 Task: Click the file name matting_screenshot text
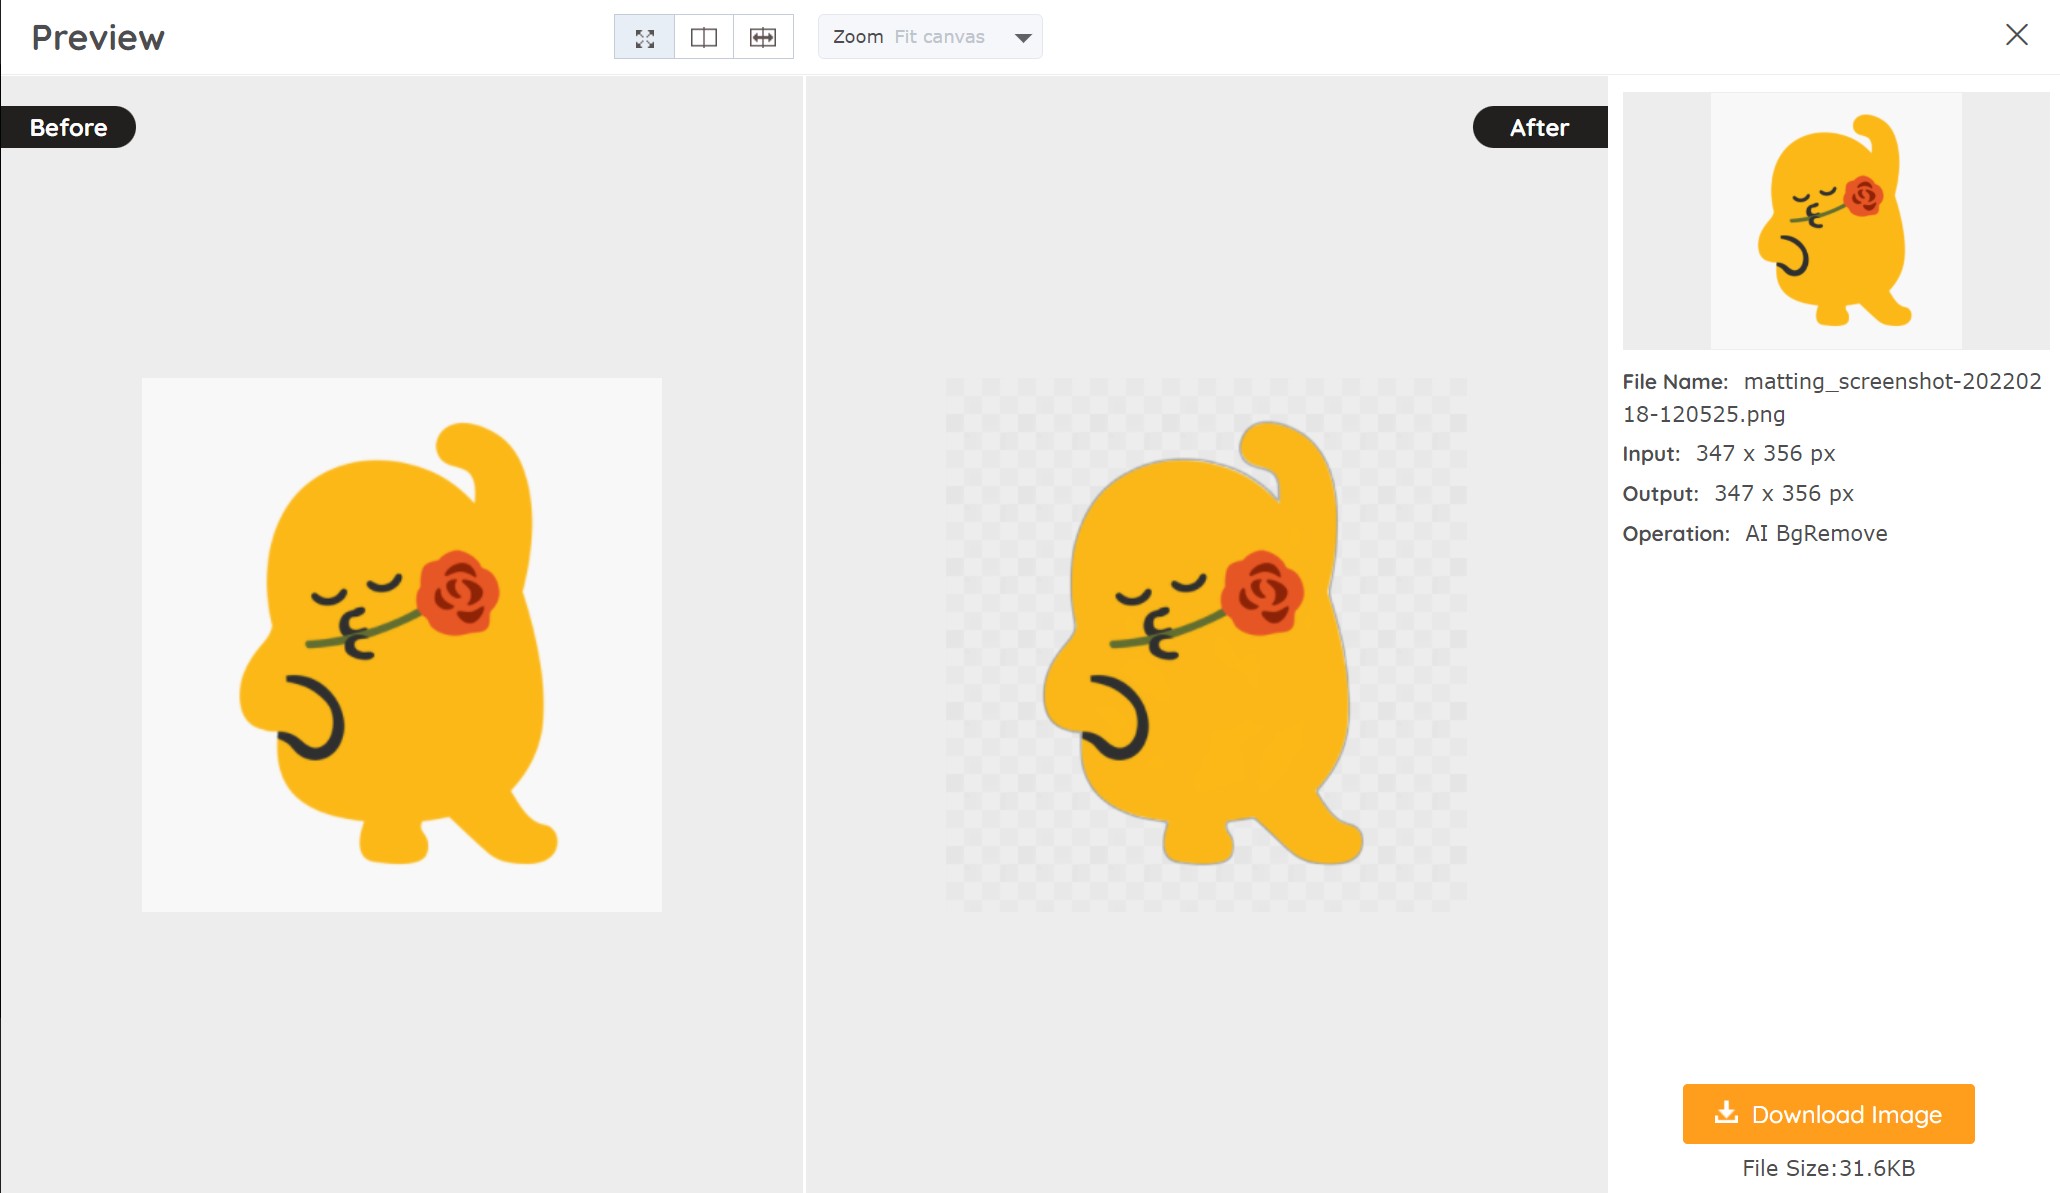1832,397
